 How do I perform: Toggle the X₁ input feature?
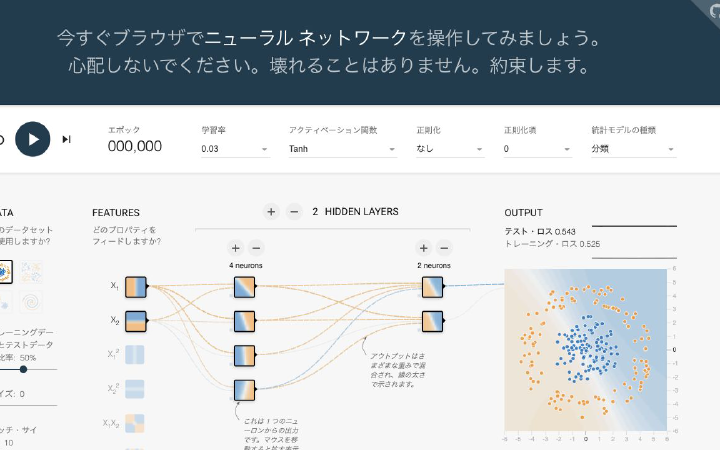(136, 287)
